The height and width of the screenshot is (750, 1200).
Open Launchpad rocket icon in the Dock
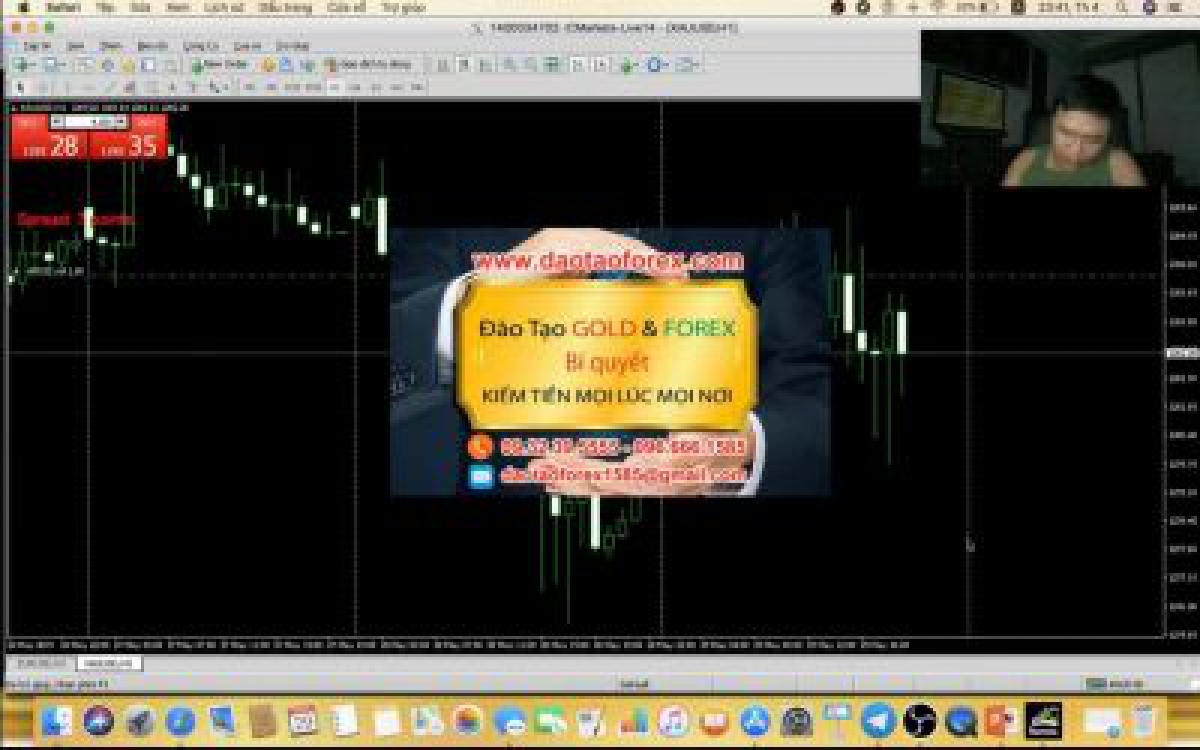click(x=140, y=720)
